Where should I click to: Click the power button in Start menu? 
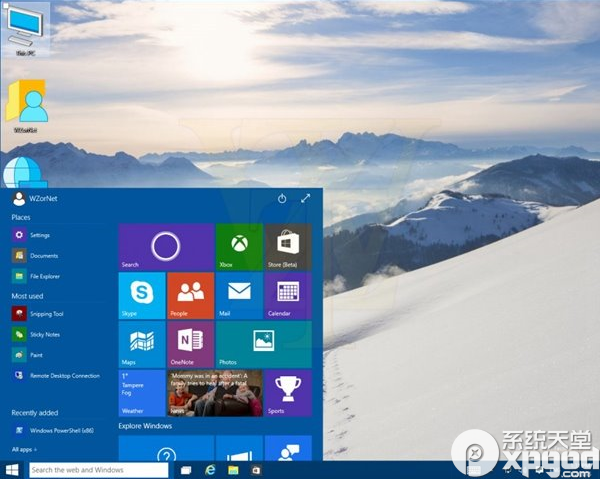(x=282, y=199)
